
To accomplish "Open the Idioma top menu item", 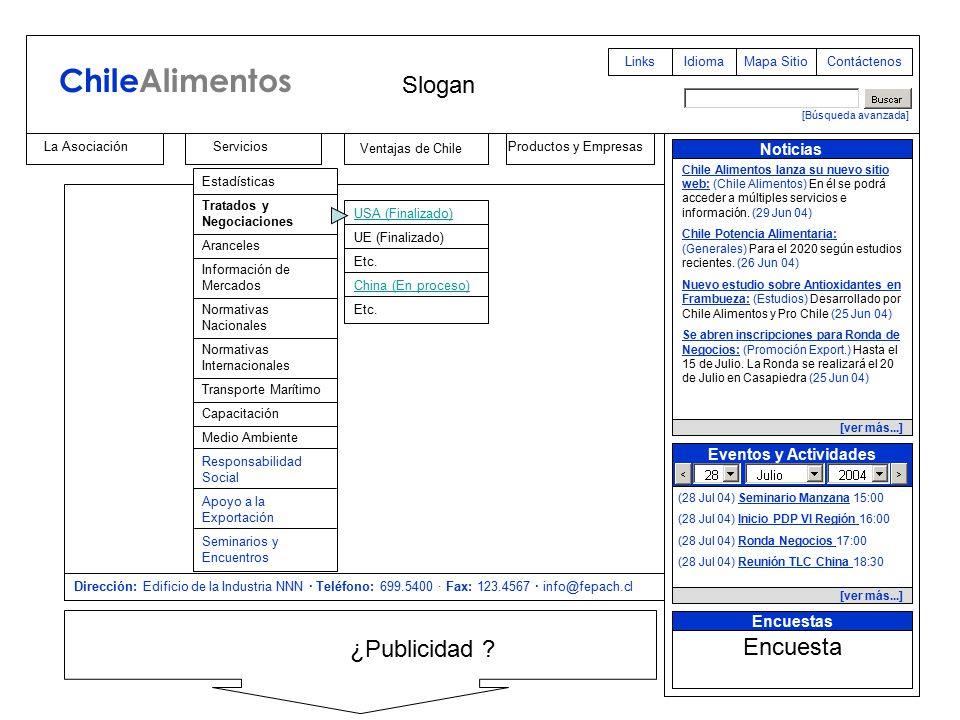I will click(x=703, y=62).
